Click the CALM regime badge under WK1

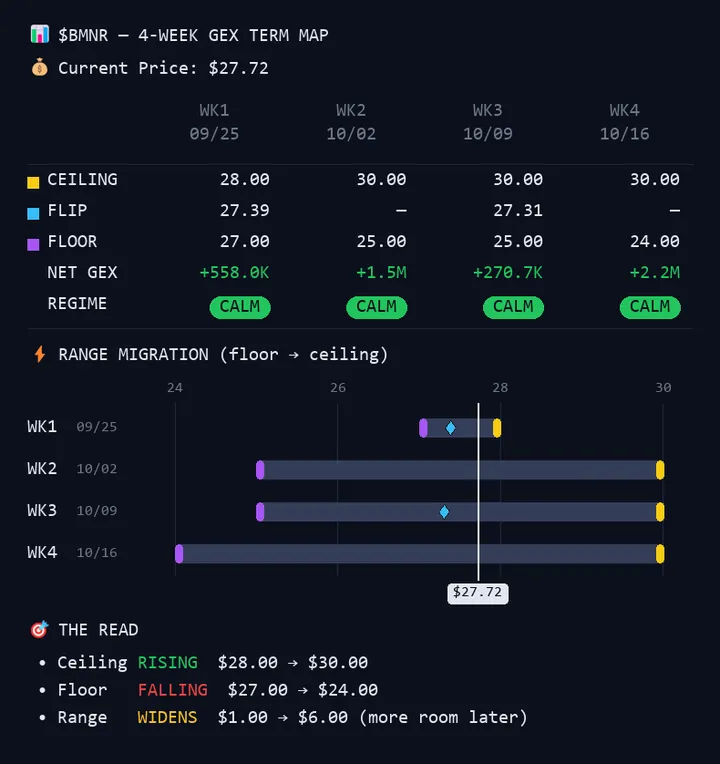[x=240, y=307]
